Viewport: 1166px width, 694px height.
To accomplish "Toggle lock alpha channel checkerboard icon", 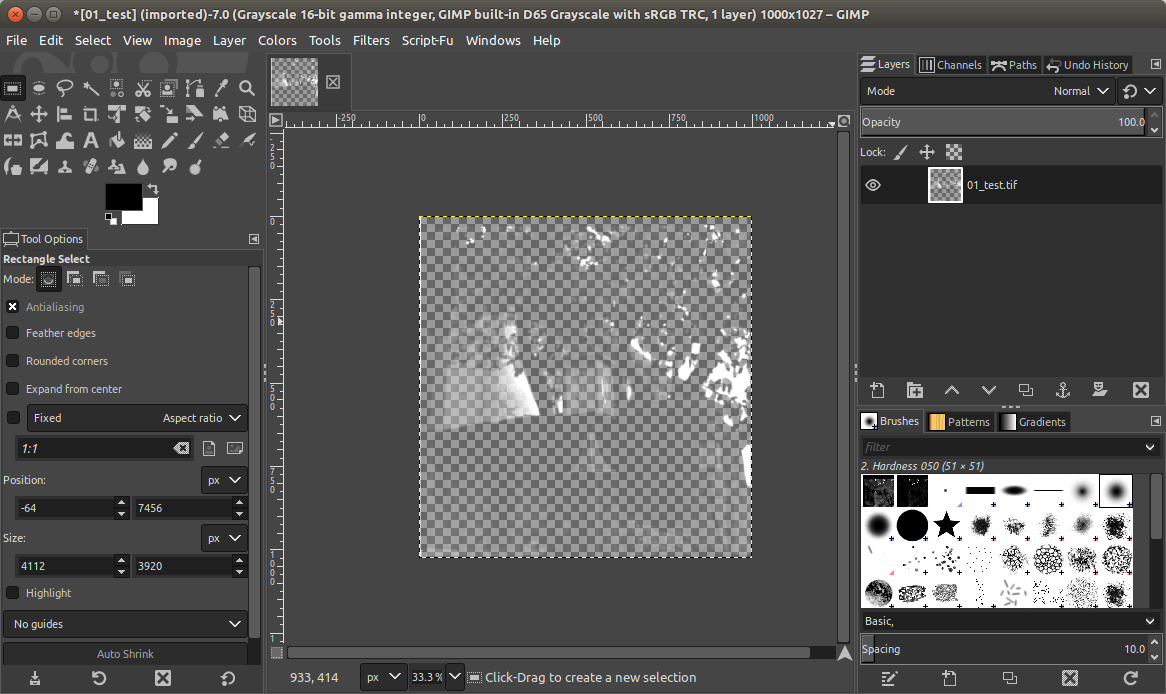I will (954, 152).
